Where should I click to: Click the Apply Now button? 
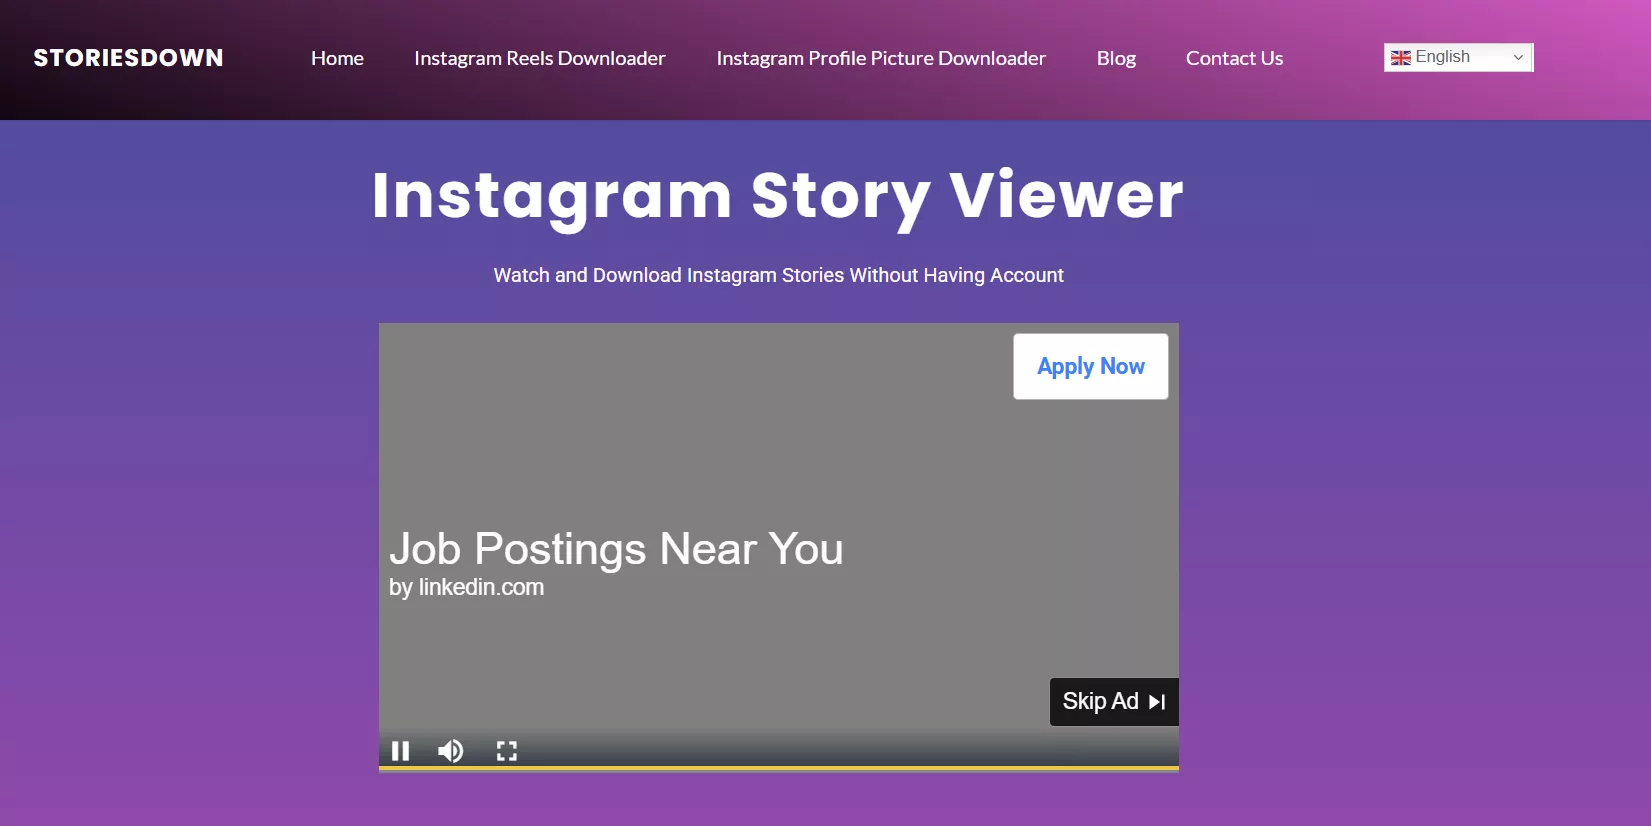point(1091,366)
